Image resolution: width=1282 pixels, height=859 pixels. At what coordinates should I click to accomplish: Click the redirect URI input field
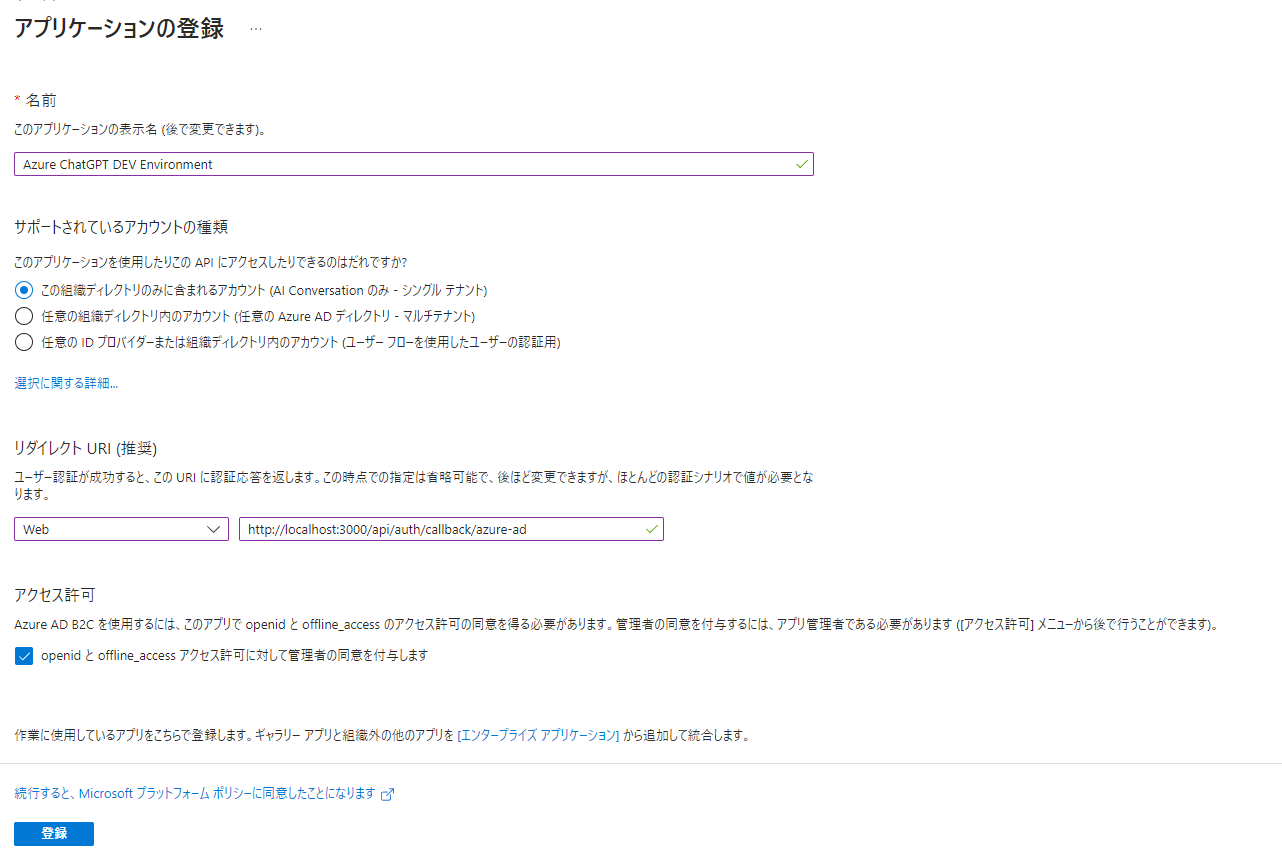click(x=451, y=529)
